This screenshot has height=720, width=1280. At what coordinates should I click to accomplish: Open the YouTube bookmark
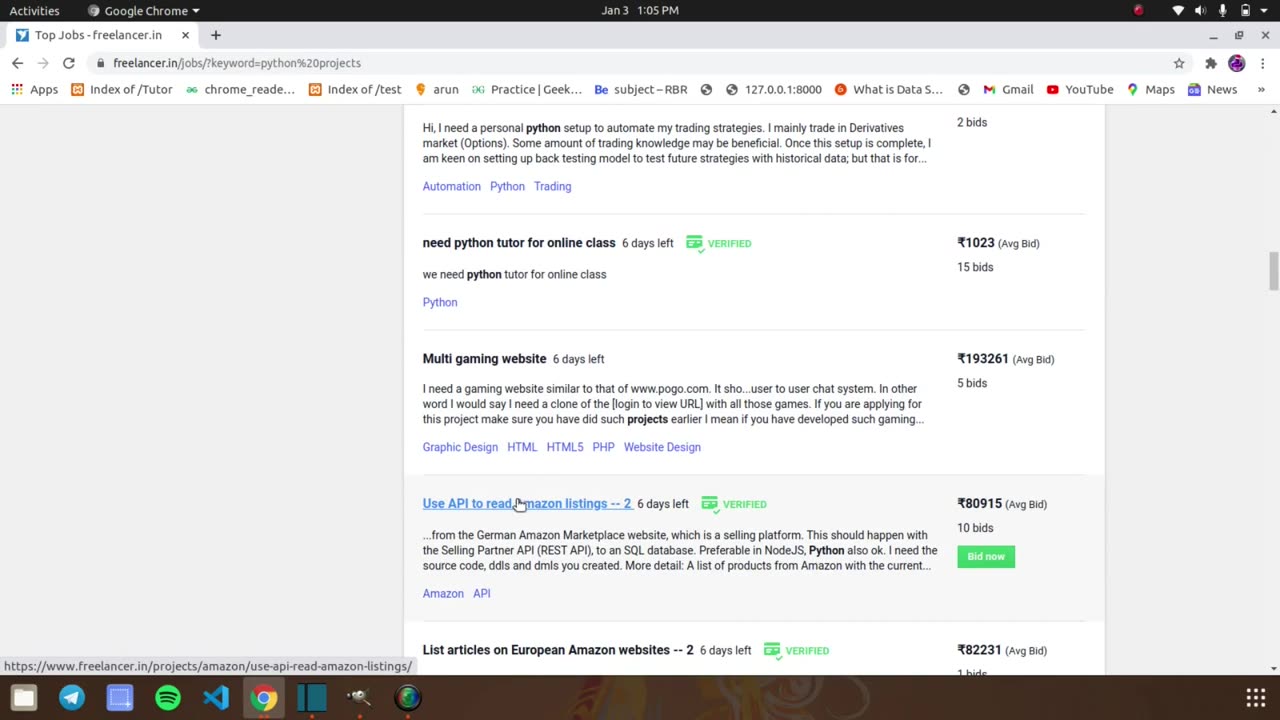tap(1080, 89)
